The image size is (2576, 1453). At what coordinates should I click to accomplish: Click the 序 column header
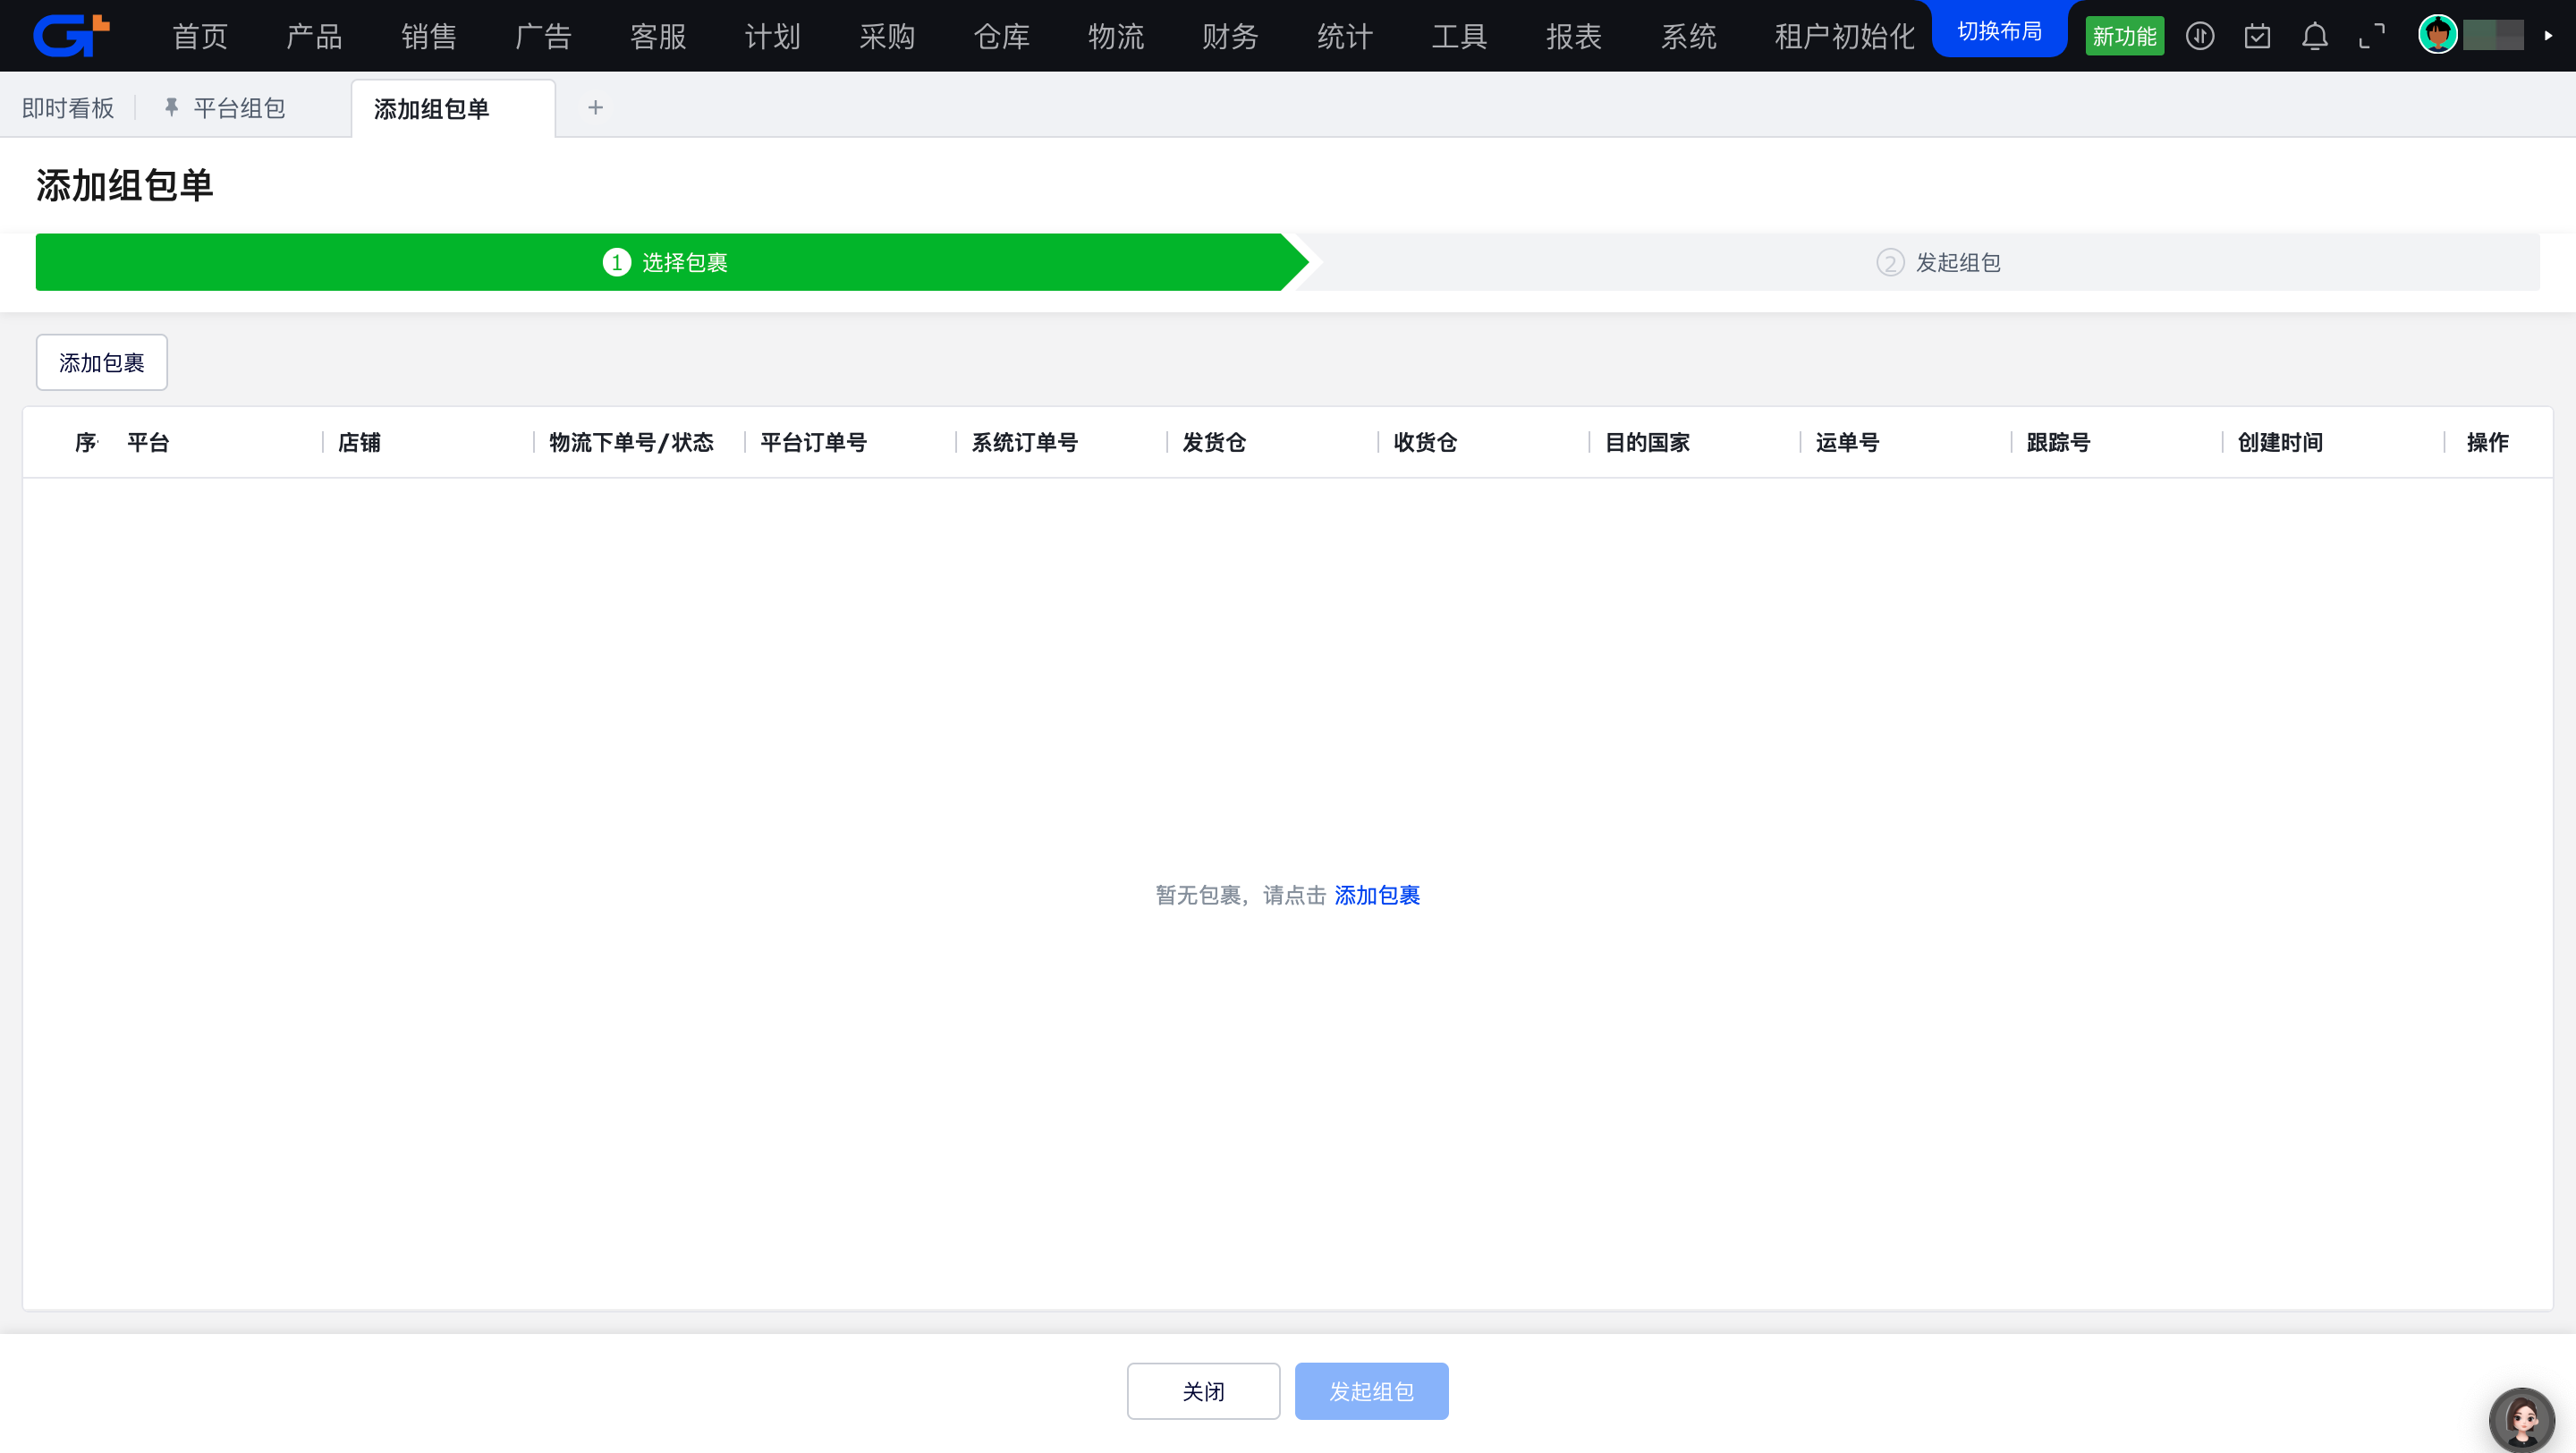tap(85, 442)
